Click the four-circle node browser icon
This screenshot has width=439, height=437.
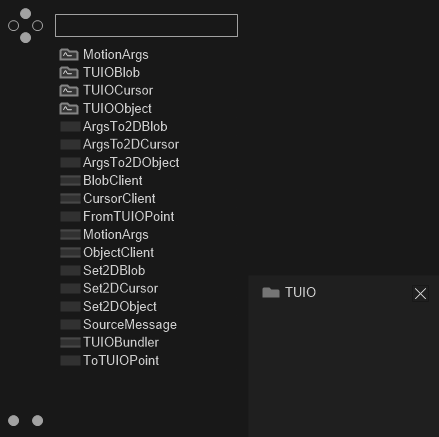point(25,26)
